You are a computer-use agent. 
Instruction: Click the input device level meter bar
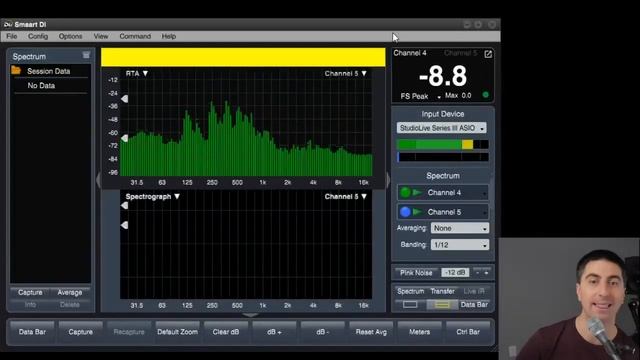pos(442,144)
